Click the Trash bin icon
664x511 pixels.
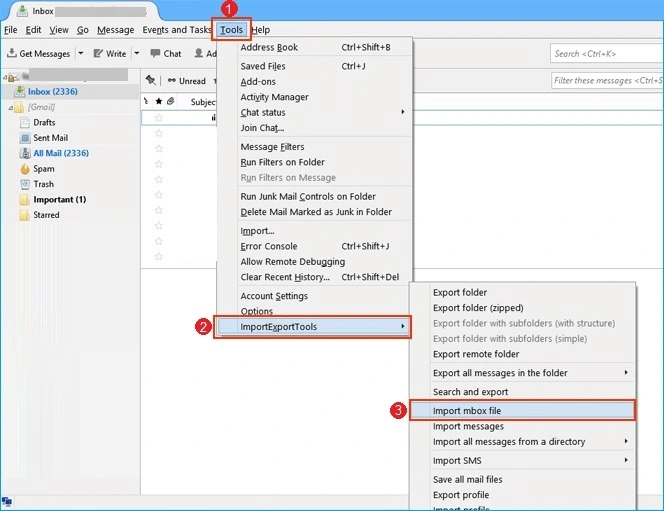25,184
